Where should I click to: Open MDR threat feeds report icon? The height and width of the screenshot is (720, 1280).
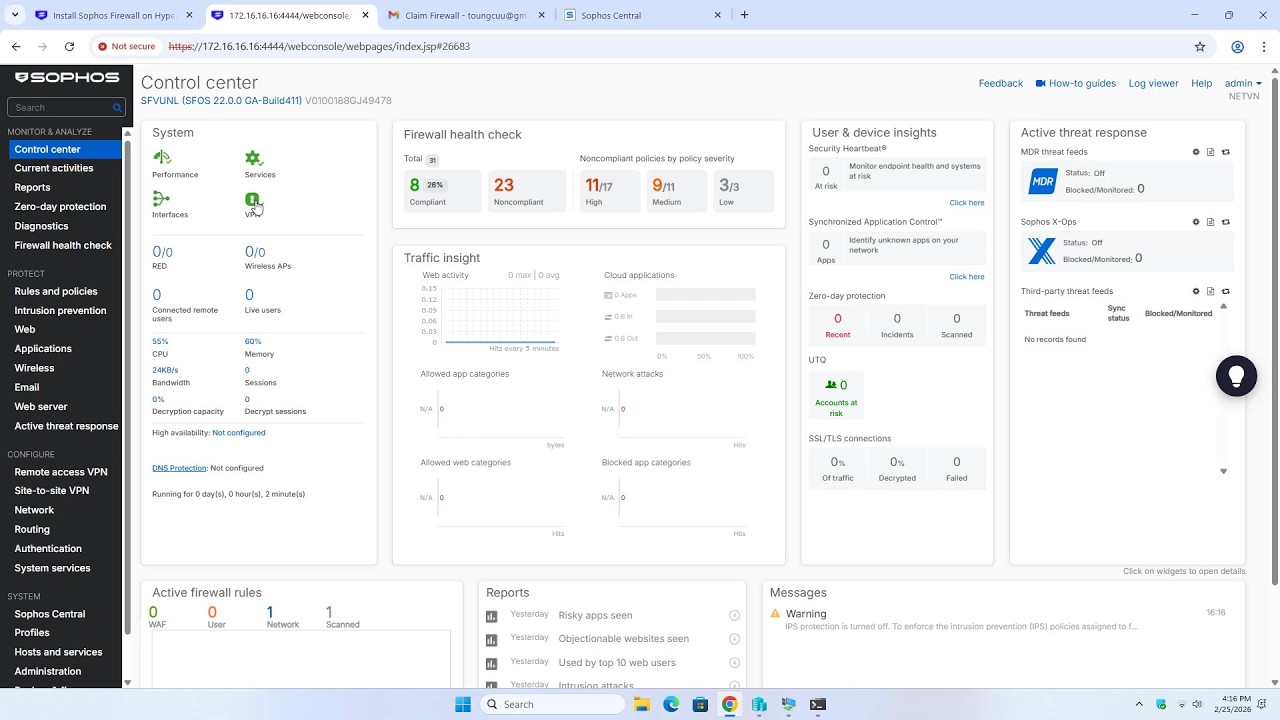click(1211, 152)
